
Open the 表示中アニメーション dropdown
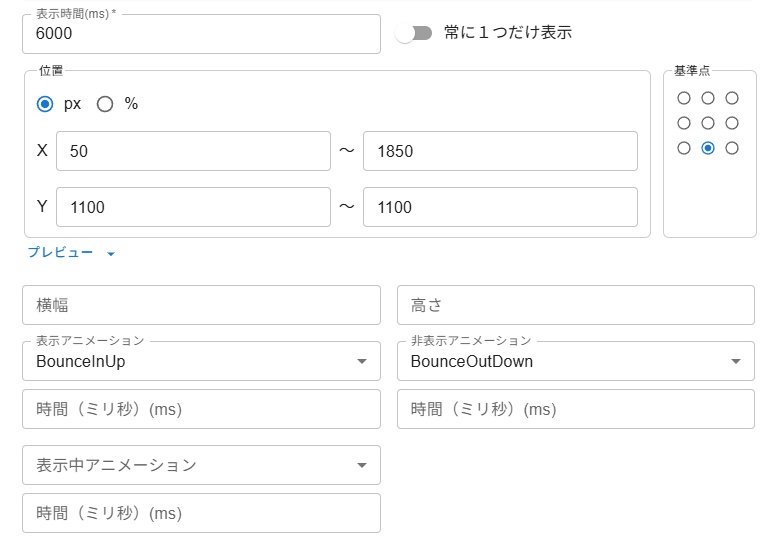click(x=201, y=465)
